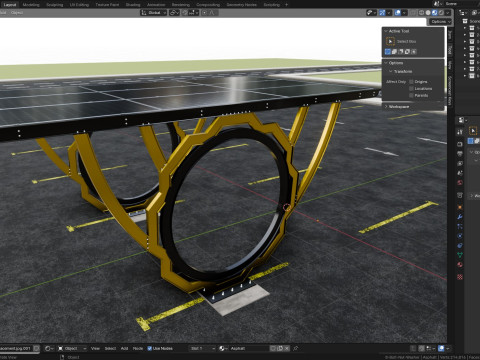The image size is (480, 360).
Task: Switch viewport to wireframe shading
Action: click(421, 13)
